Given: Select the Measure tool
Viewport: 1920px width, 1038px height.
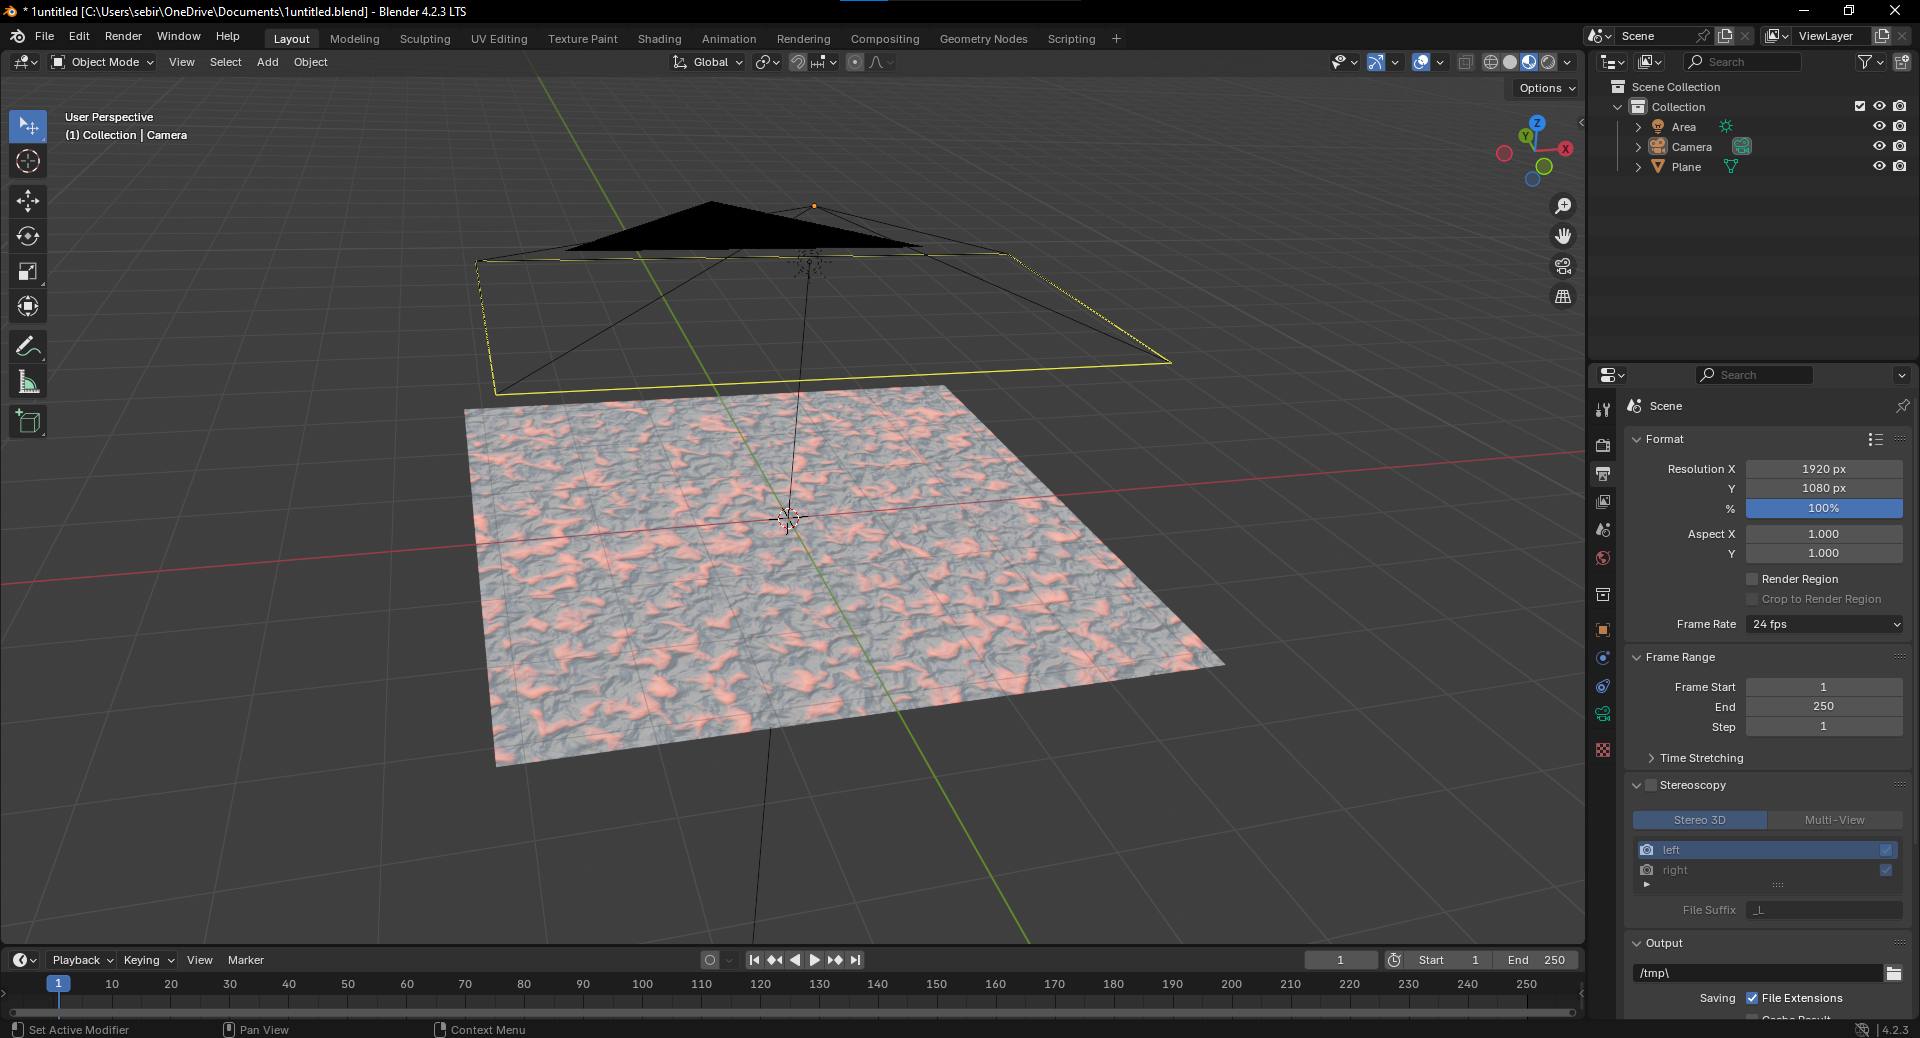Looking at the screenshot, I should pyautogui.click(x=28, y=381).
